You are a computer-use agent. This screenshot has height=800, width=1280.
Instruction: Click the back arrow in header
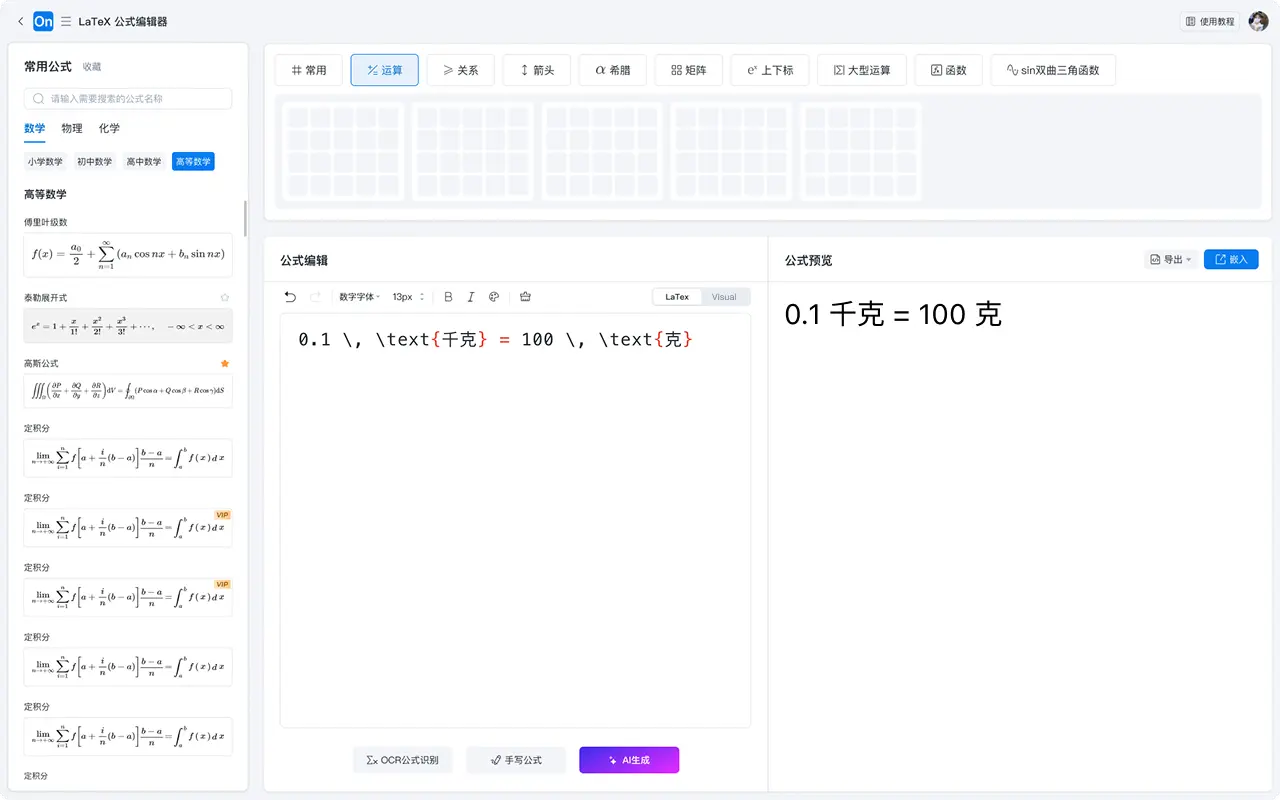pos(20,21)
